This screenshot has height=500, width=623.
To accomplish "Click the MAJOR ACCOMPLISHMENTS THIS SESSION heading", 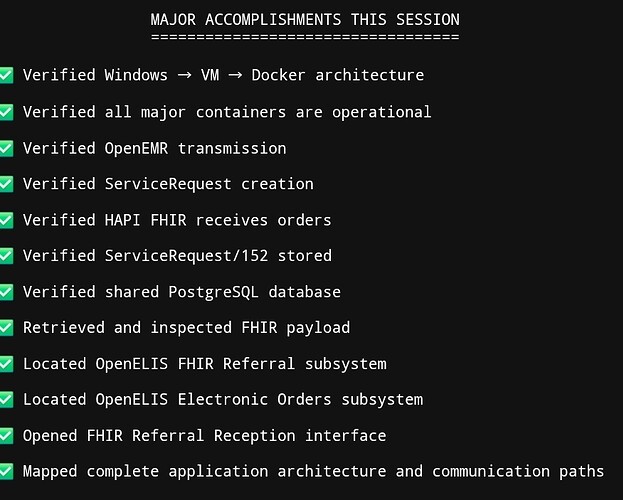I will click(305, 19).
